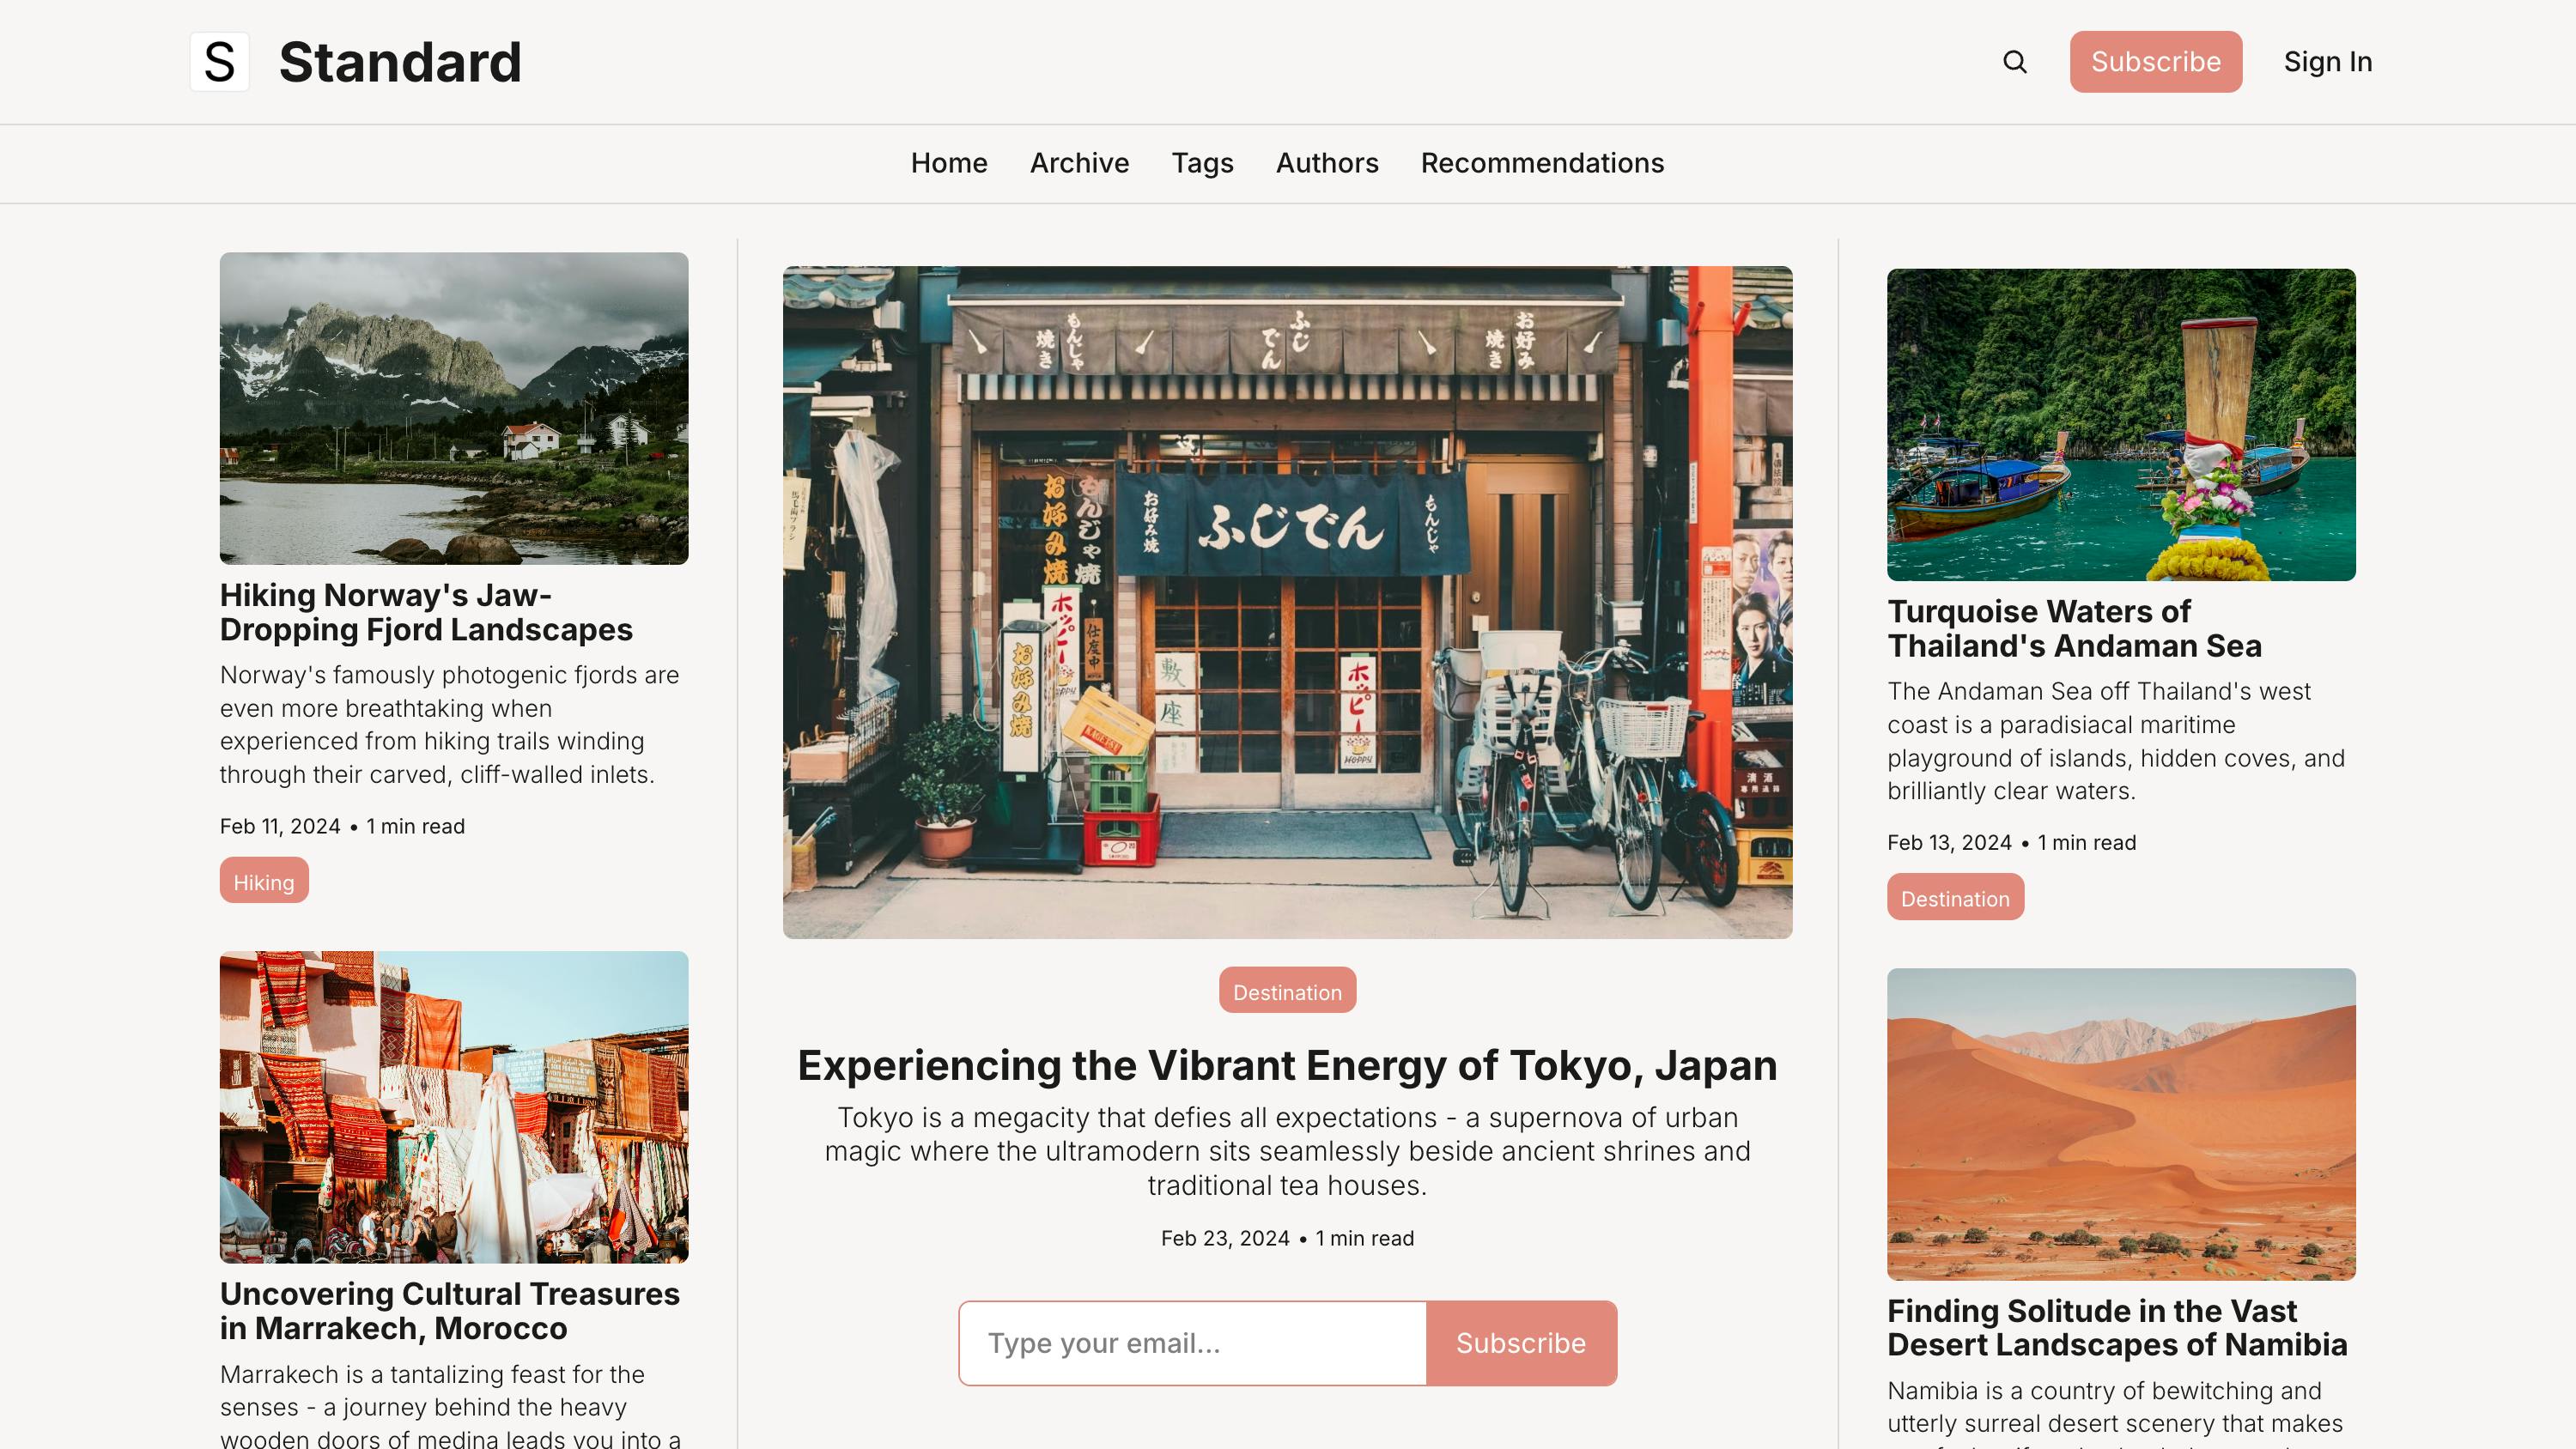
Task: Go to the Tags page
Action: (x=1202, y=163)
